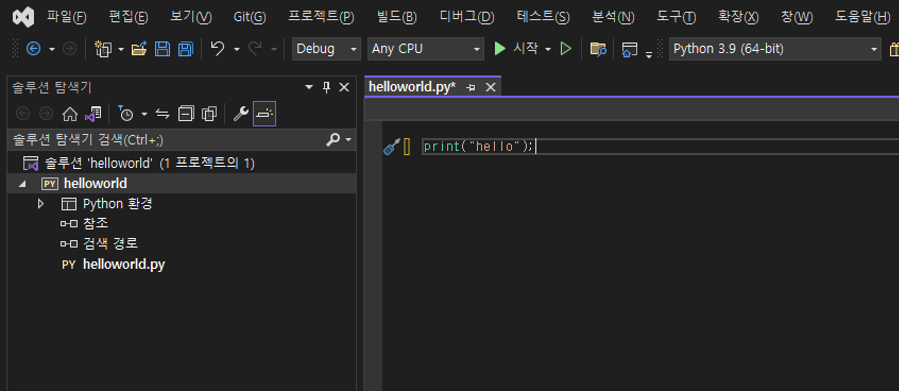Click the New Project toolbar icon
The width and height of the screenshot is (899, 391).
103,49
